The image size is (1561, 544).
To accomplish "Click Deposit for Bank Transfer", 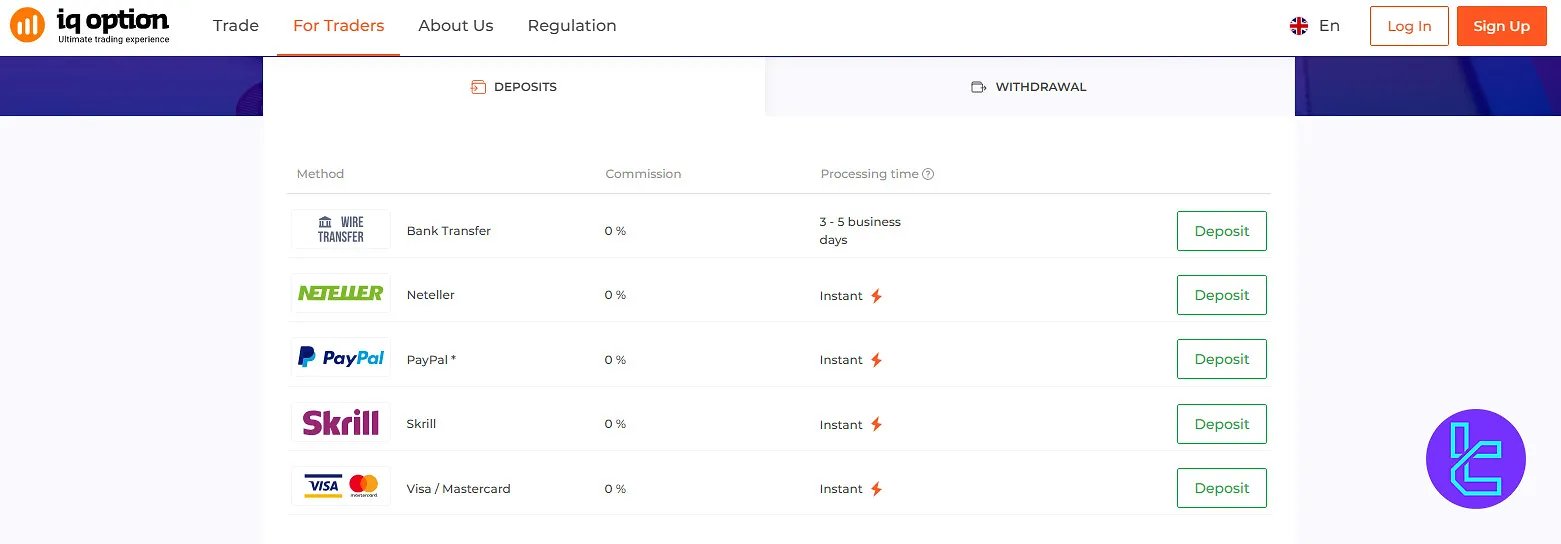I will [1221, 231].
